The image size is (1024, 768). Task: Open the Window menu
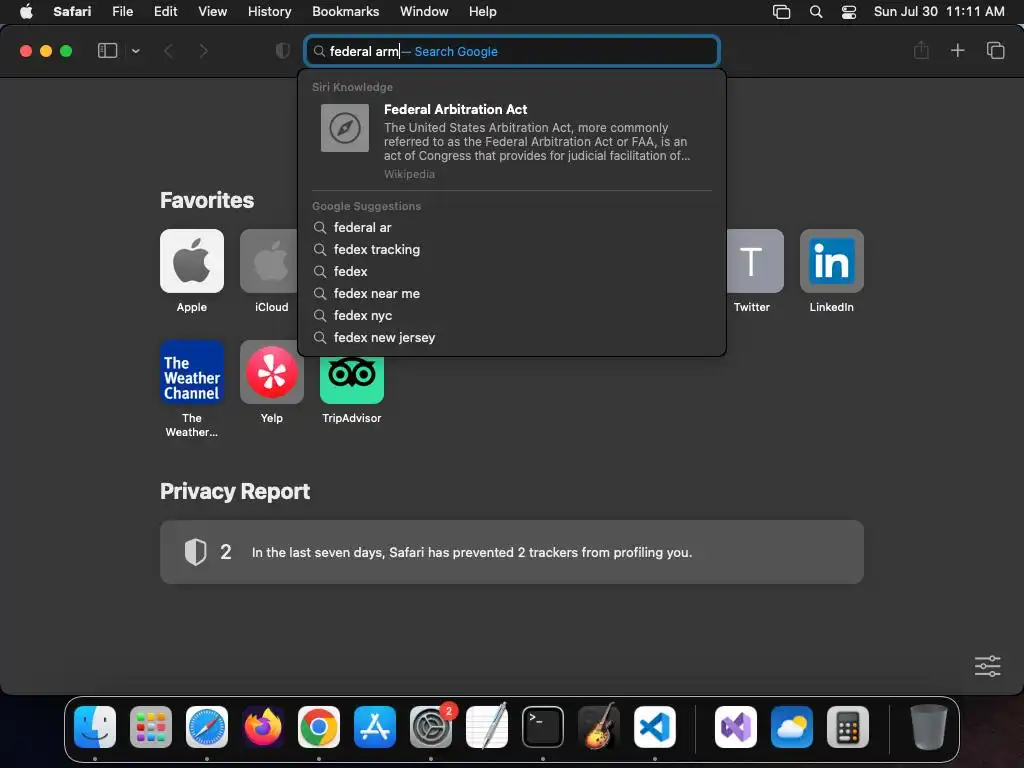point(424,12)
